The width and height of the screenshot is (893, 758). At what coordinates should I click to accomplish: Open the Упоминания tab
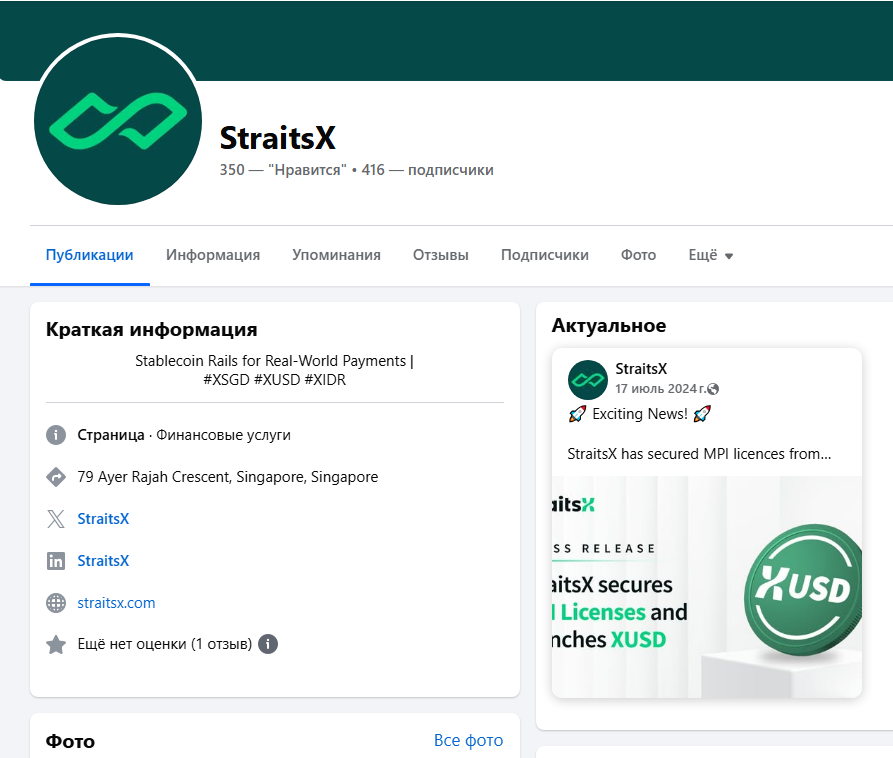click(336, 255)
